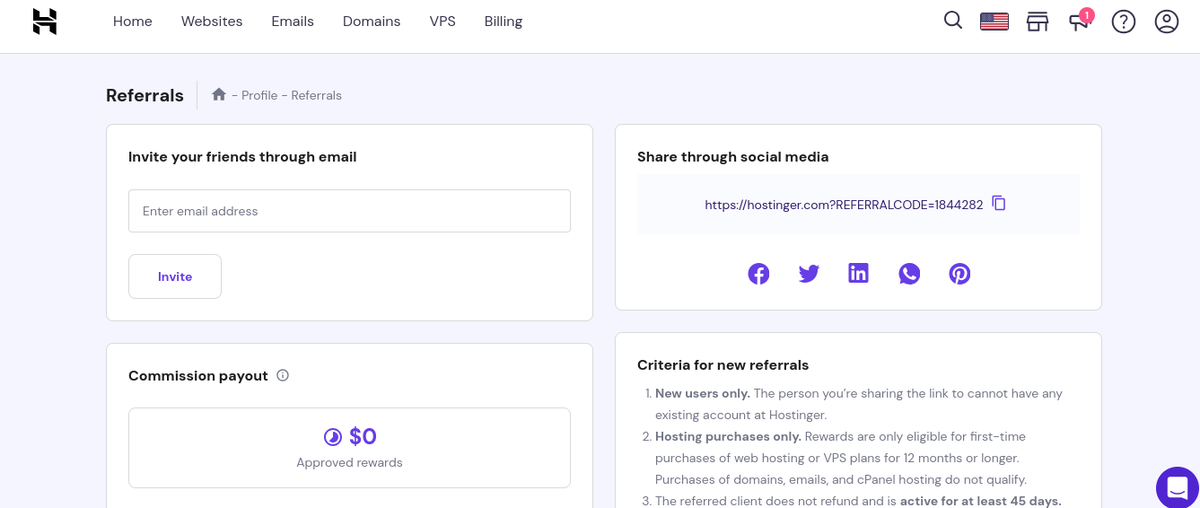
Task: Share referral via WhatsApp
Action: pos(909,274)
